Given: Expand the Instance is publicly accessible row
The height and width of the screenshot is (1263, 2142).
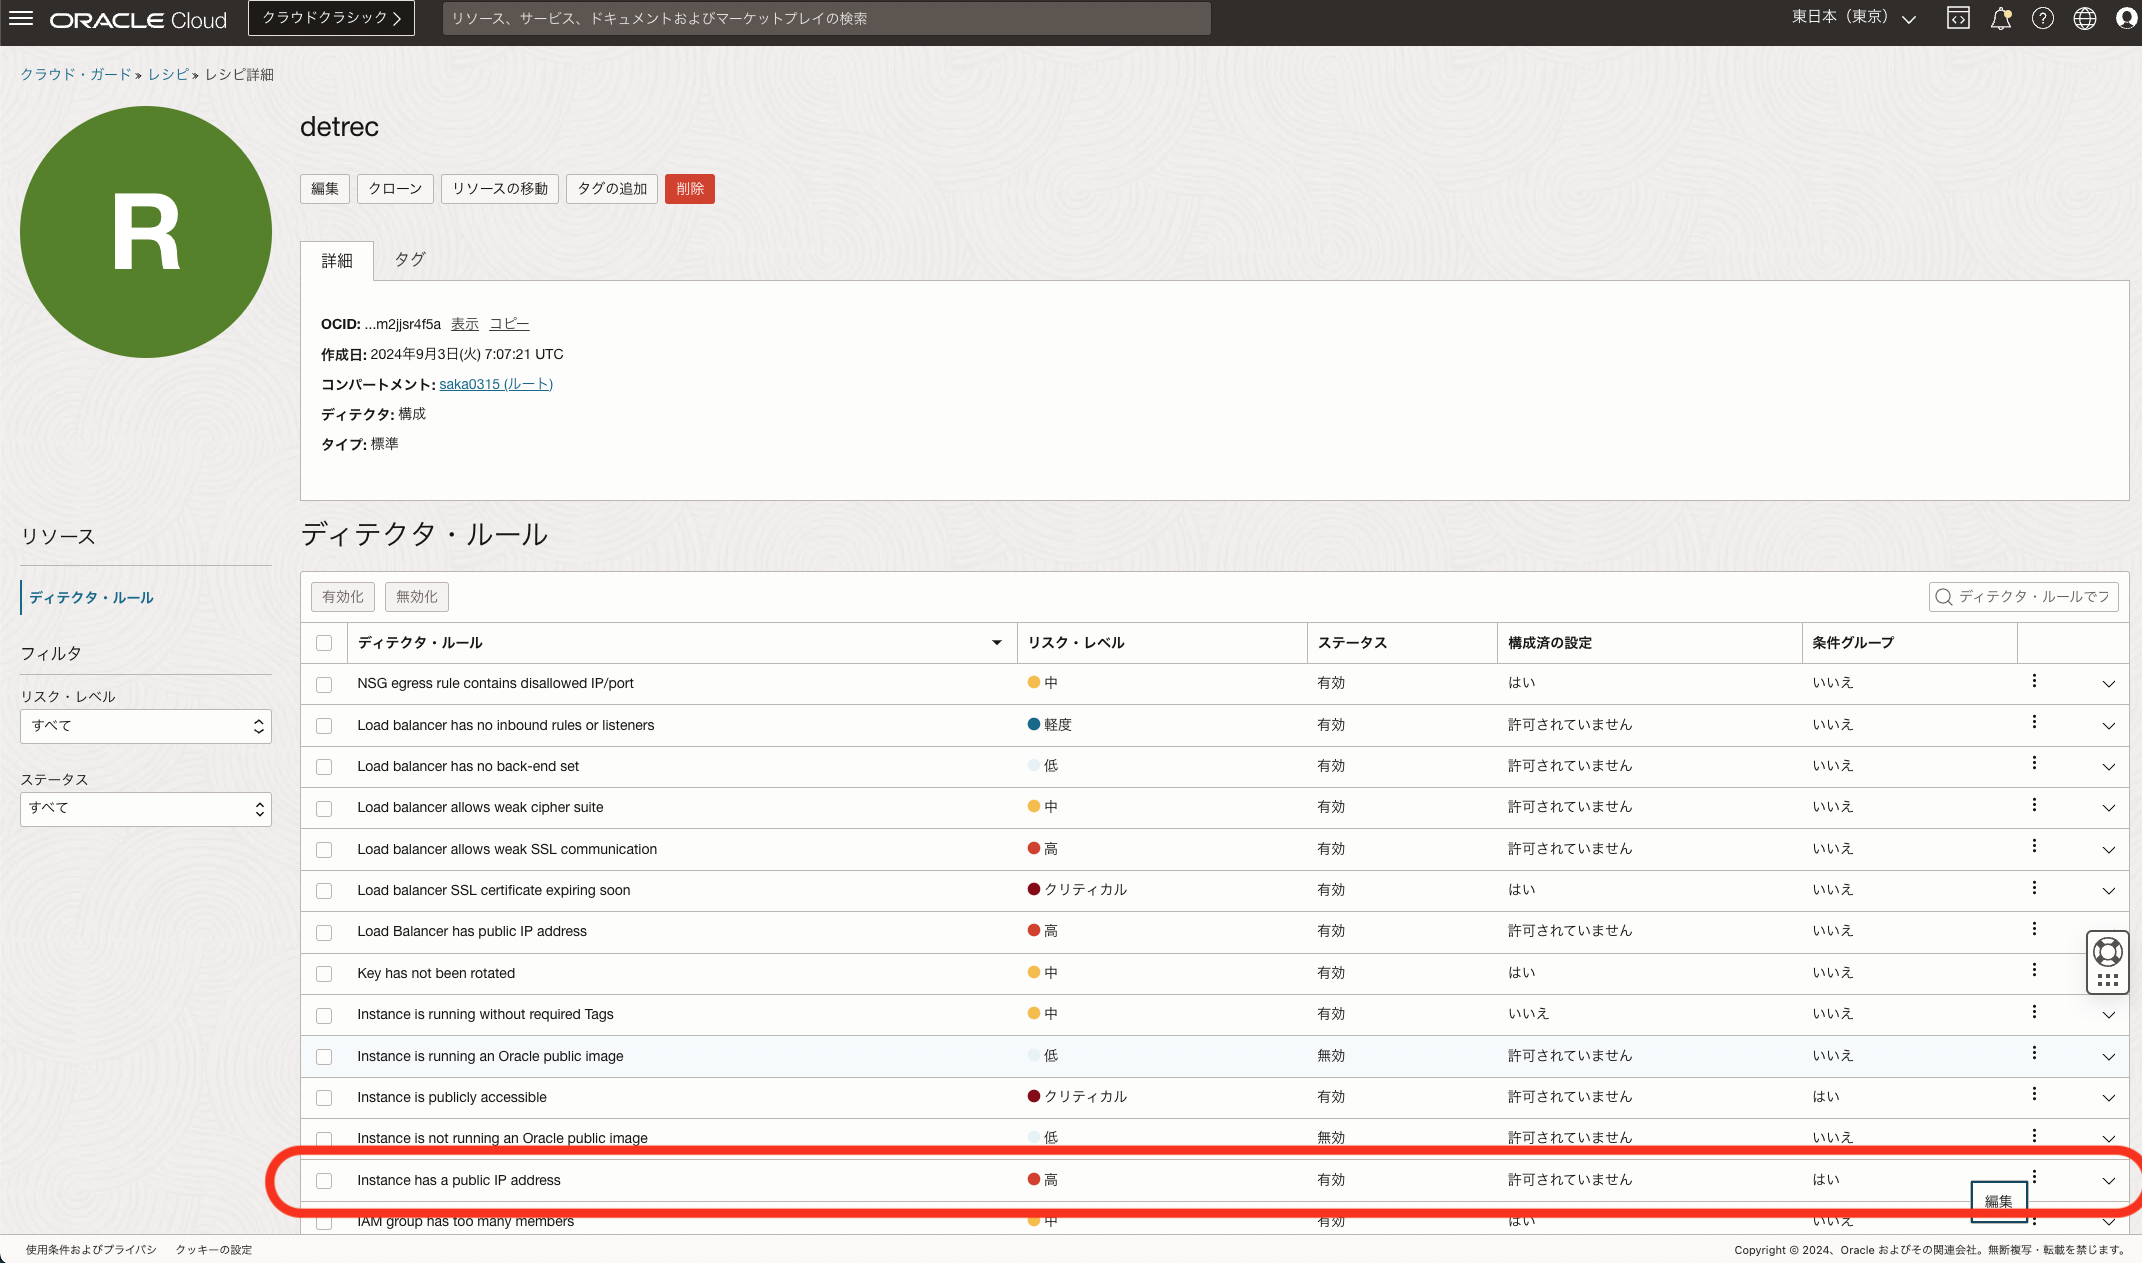Looking at the screenshot, I should 2109,1096.
